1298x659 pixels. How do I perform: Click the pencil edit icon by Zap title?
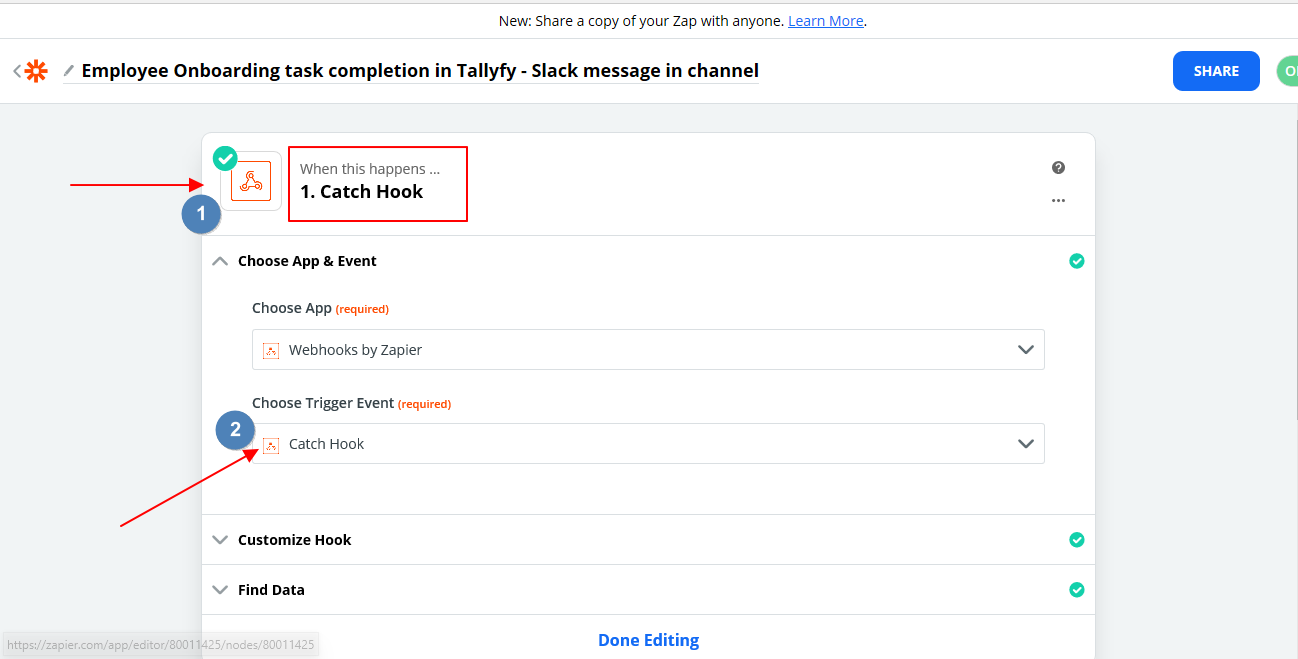pos(68,71)
